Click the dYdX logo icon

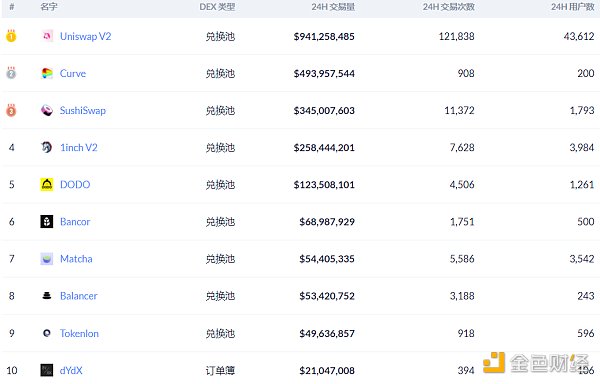click(x=47, y=370)
